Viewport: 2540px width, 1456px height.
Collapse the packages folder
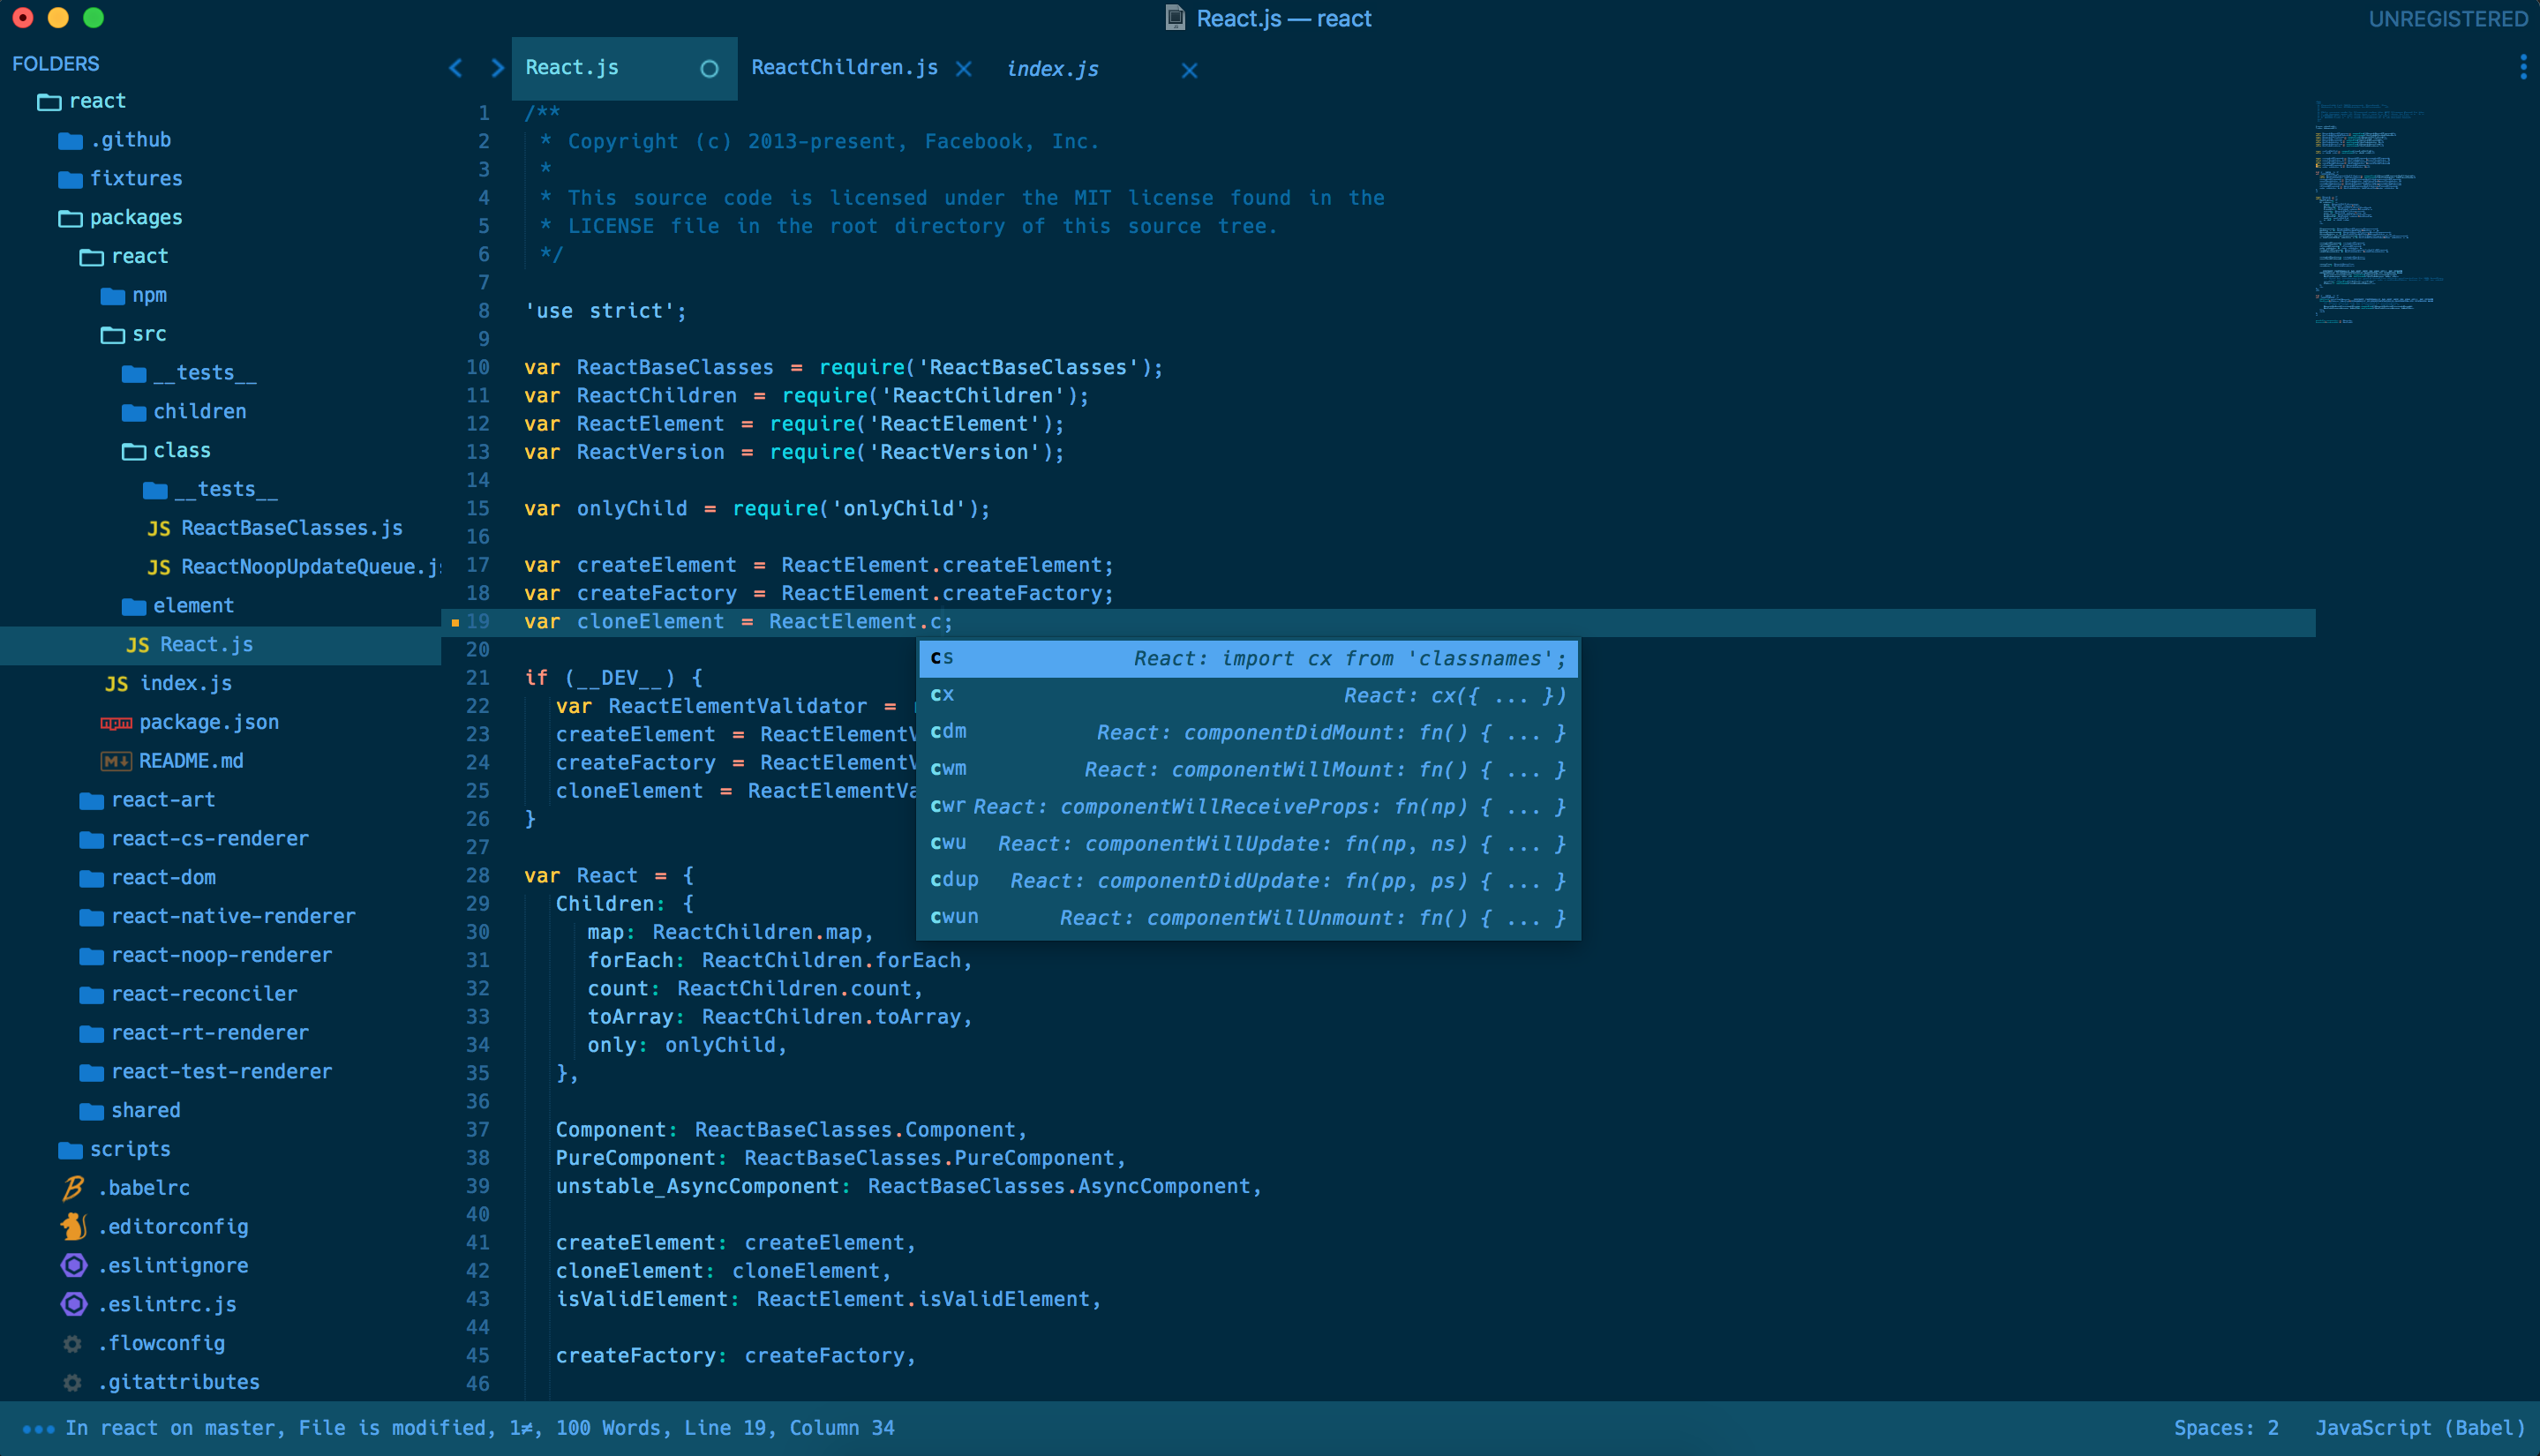[x=120, y=218]
